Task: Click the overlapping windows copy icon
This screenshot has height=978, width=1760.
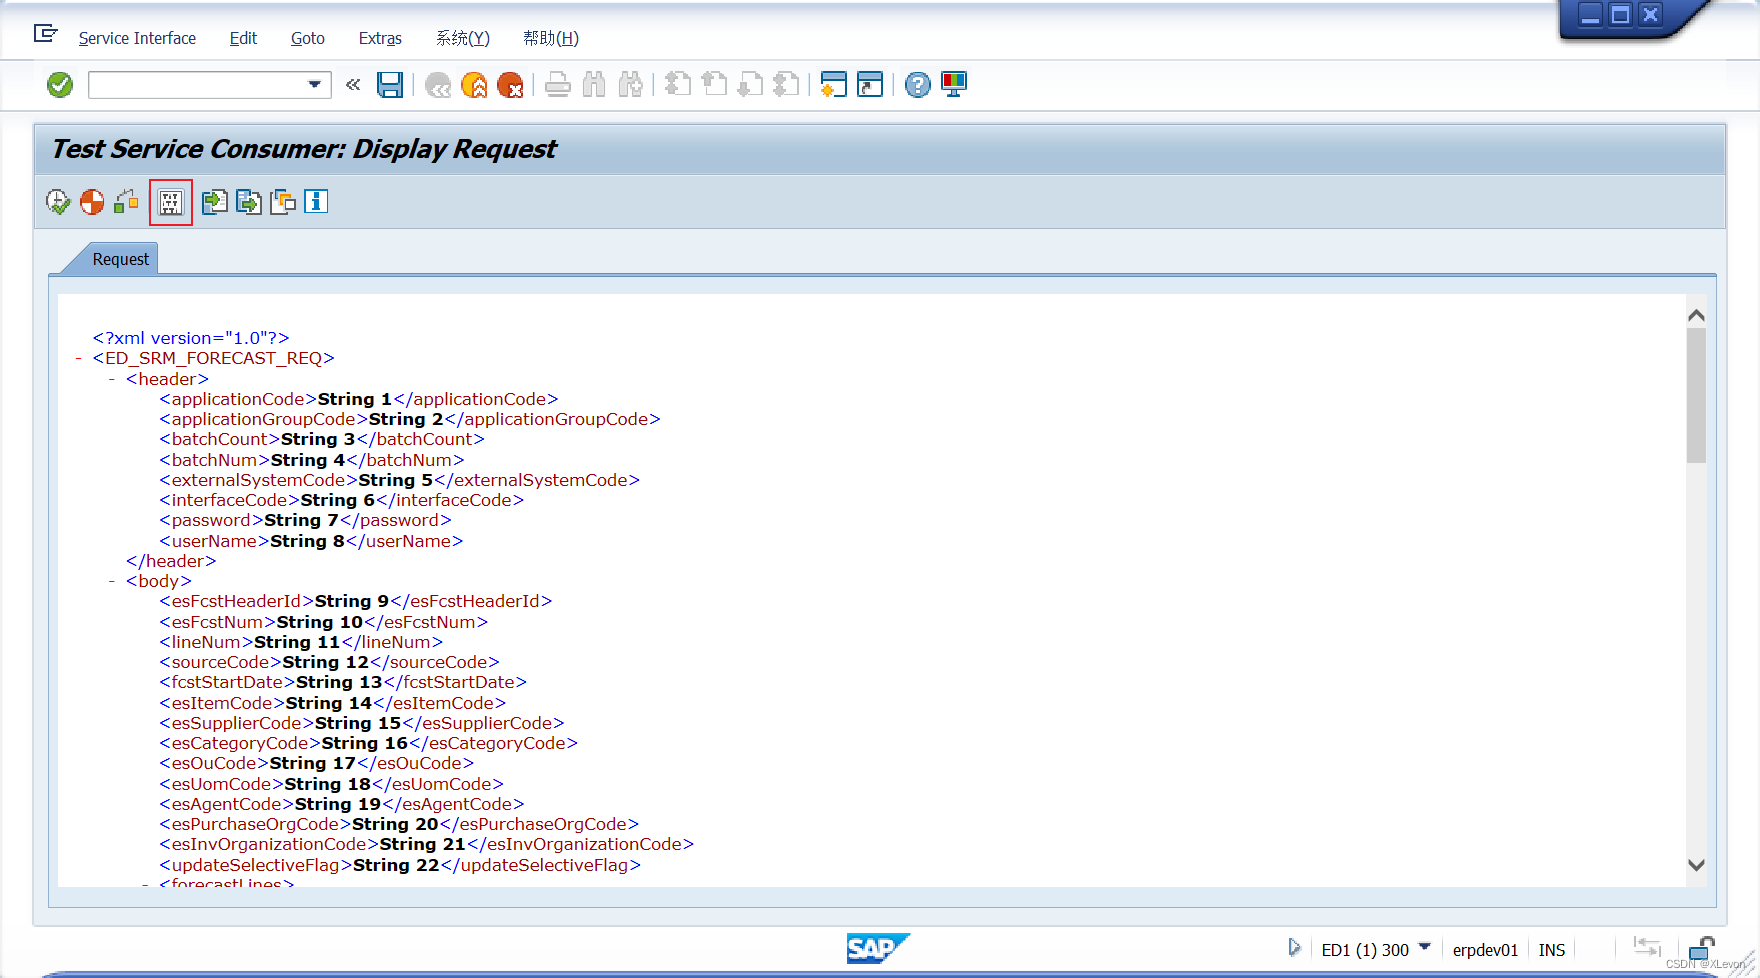Action: [283, 202]
